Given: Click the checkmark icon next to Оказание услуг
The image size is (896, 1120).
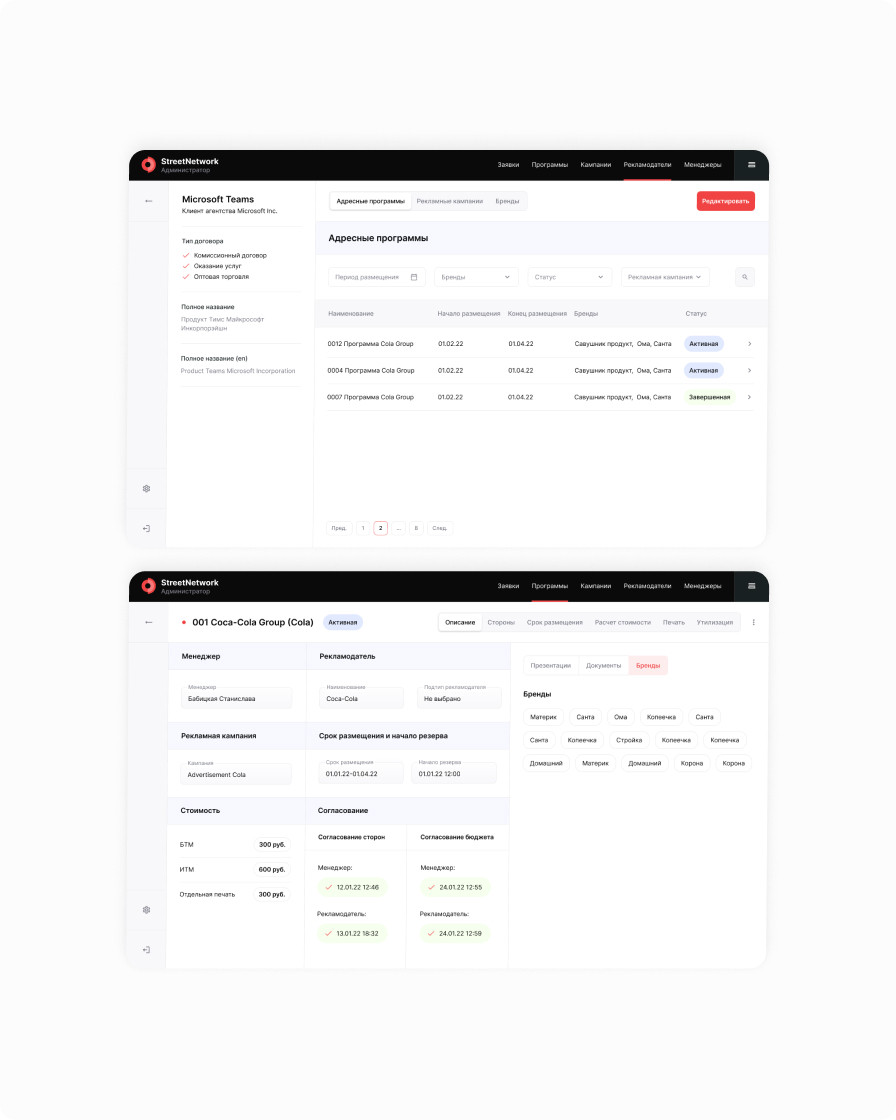Looking at the screenshot, I should coord(186,266).
